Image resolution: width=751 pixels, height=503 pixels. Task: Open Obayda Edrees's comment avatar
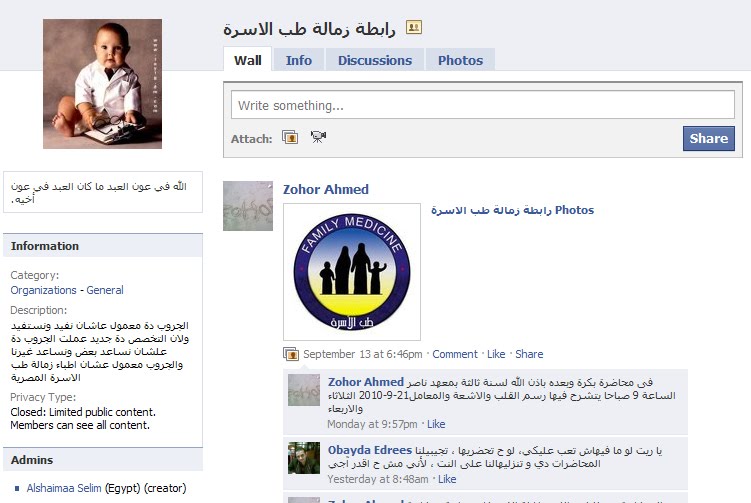[x=304, y=458]
